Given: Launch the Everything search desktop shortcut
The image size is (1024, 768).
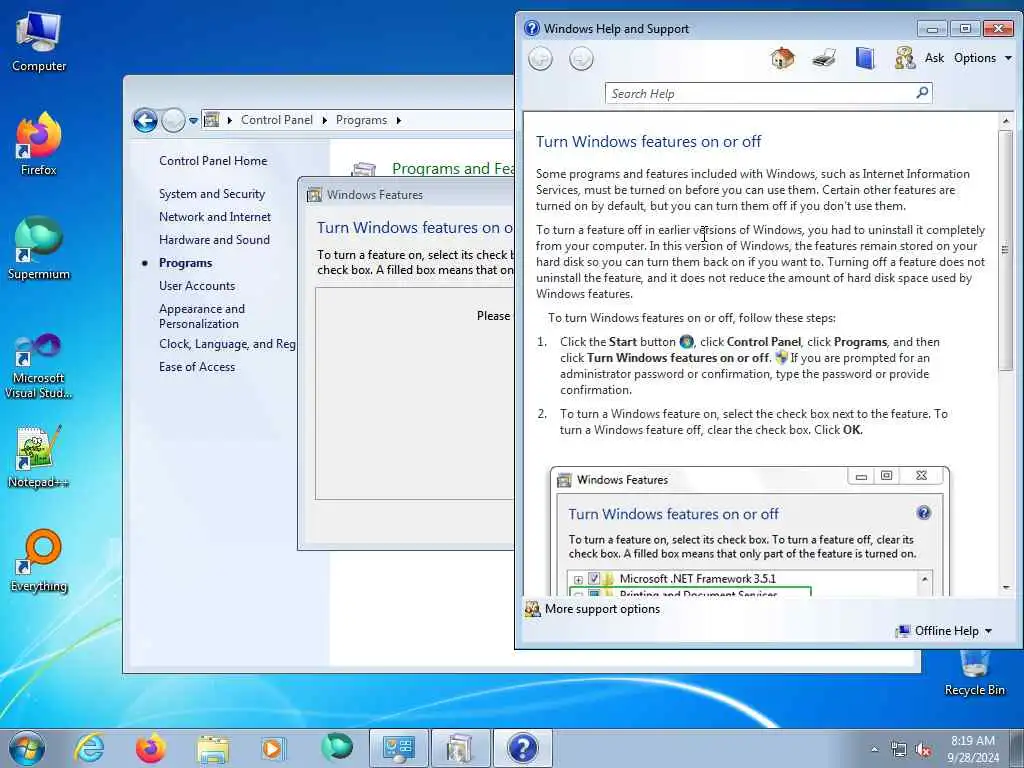Looking at the screenshot, I should tap(39, 560).
